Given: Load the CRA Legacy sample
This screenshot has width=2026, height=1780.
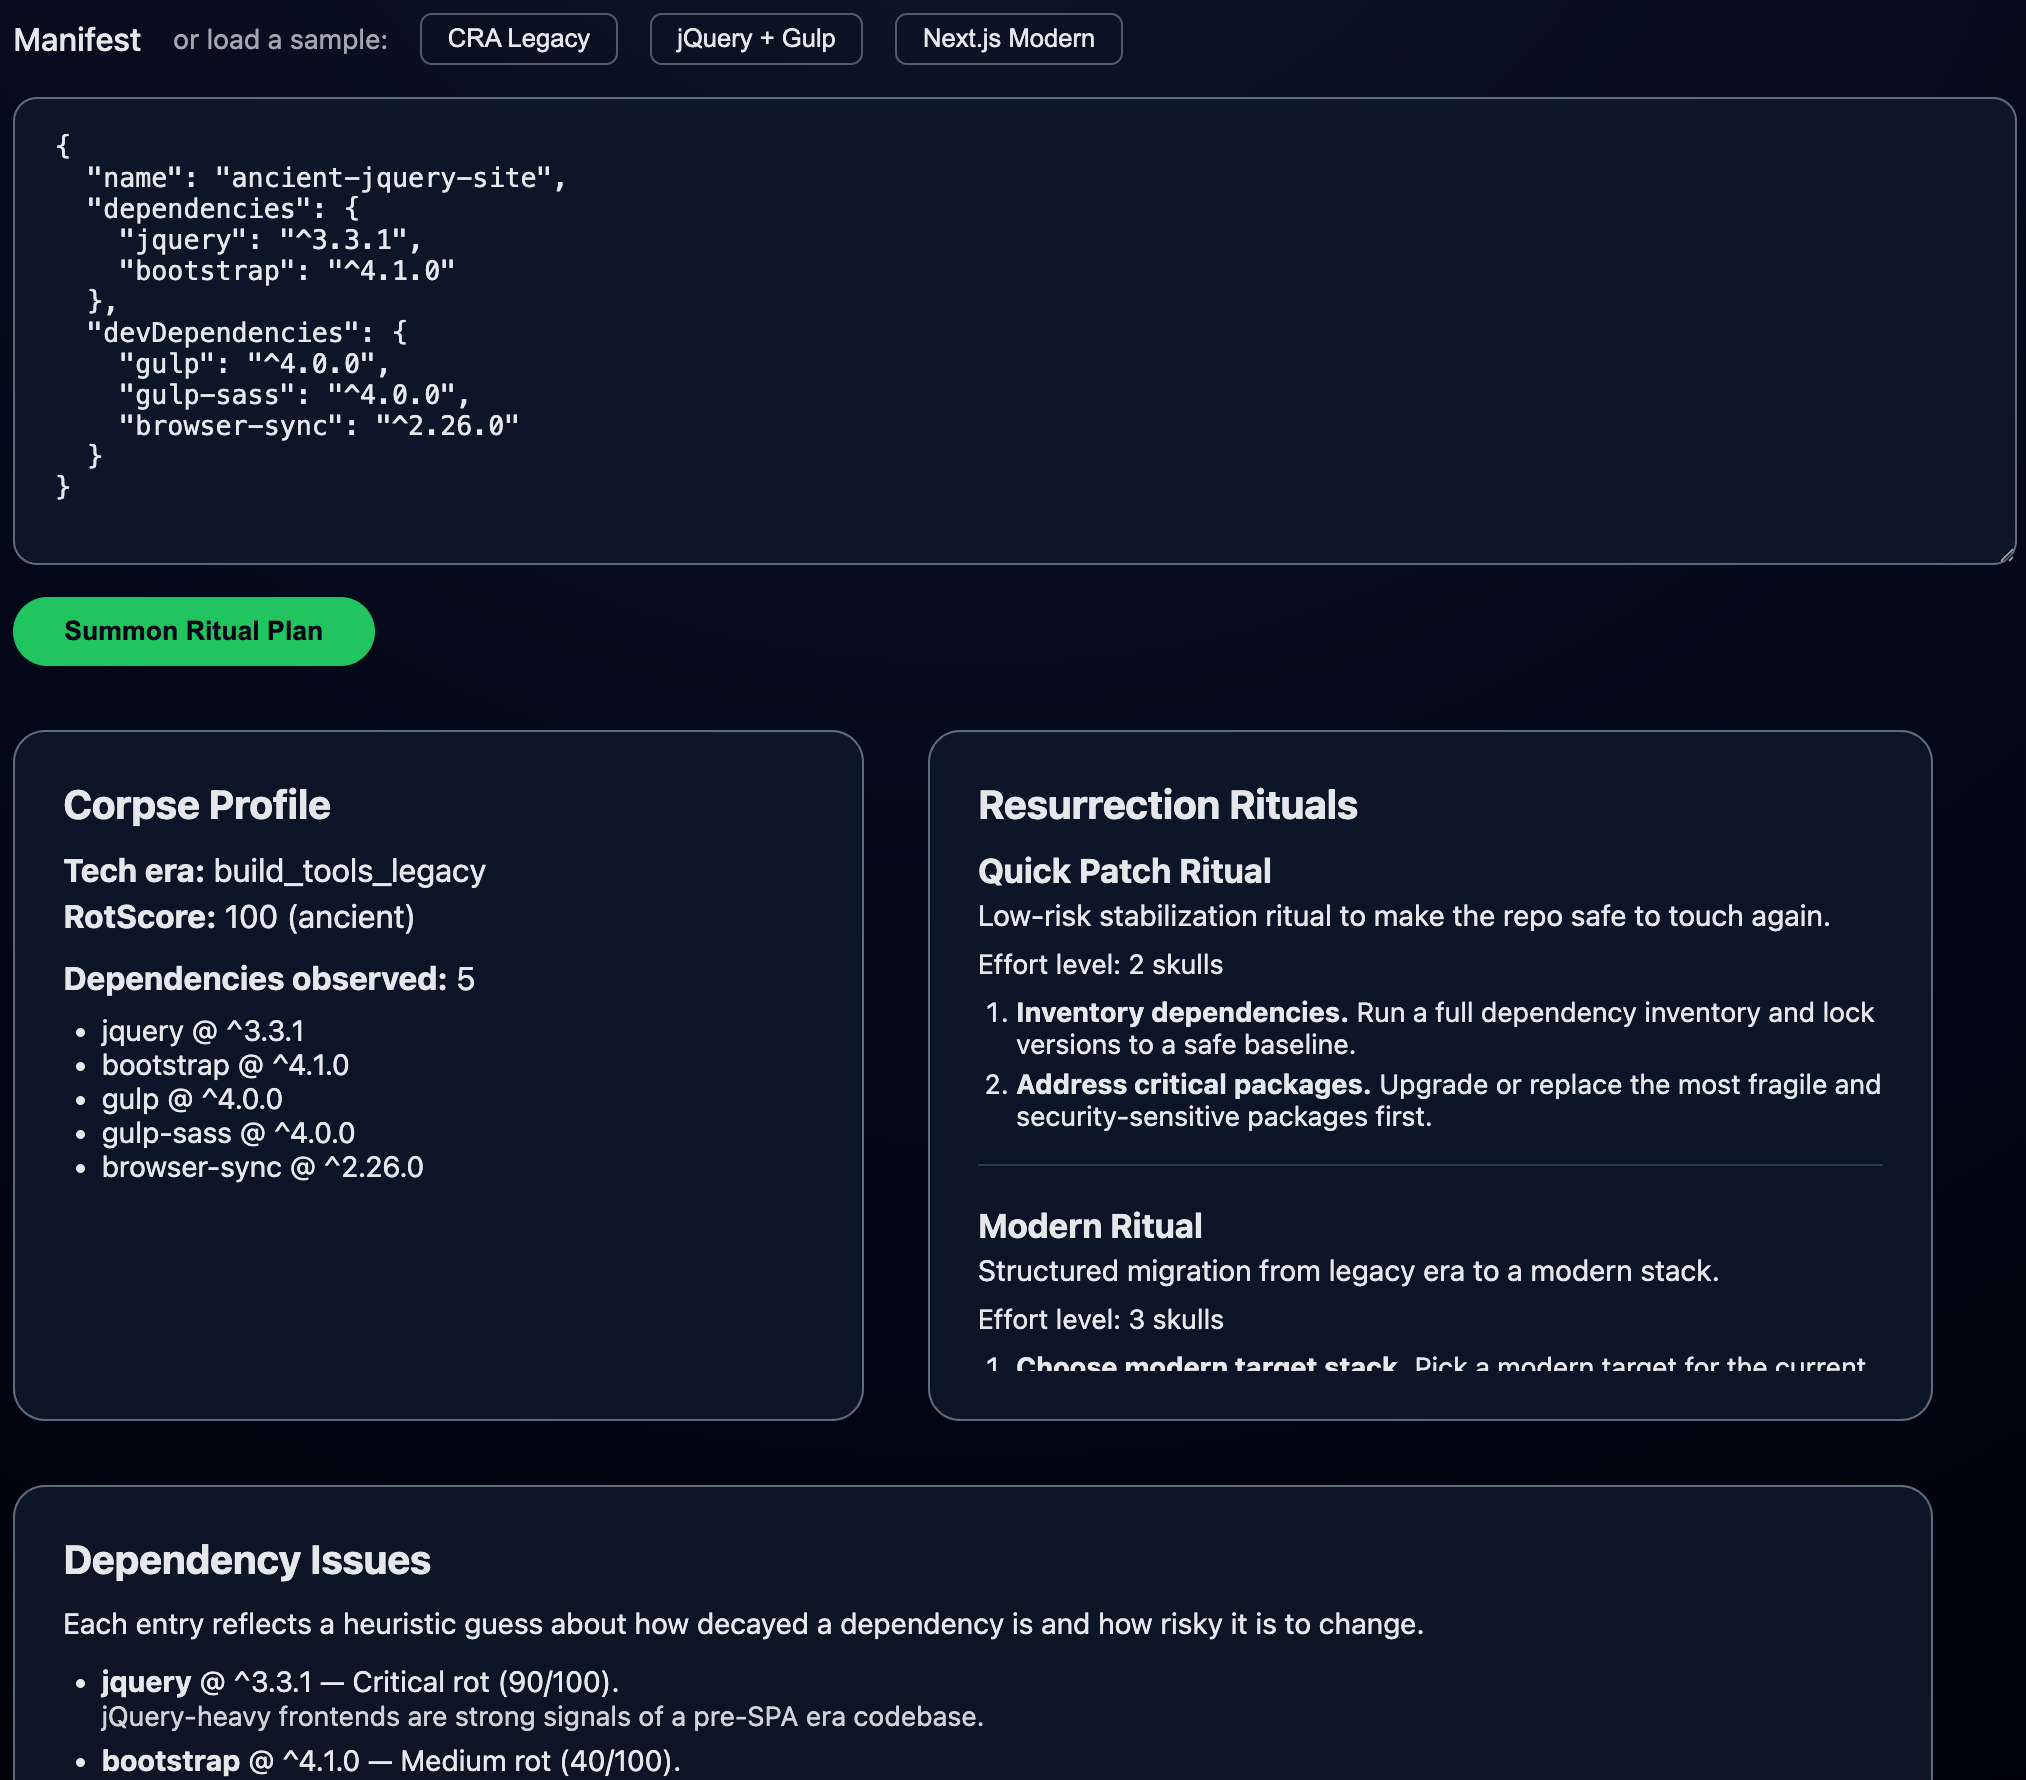Looking at the screenshot, I should tap(518, 39).
